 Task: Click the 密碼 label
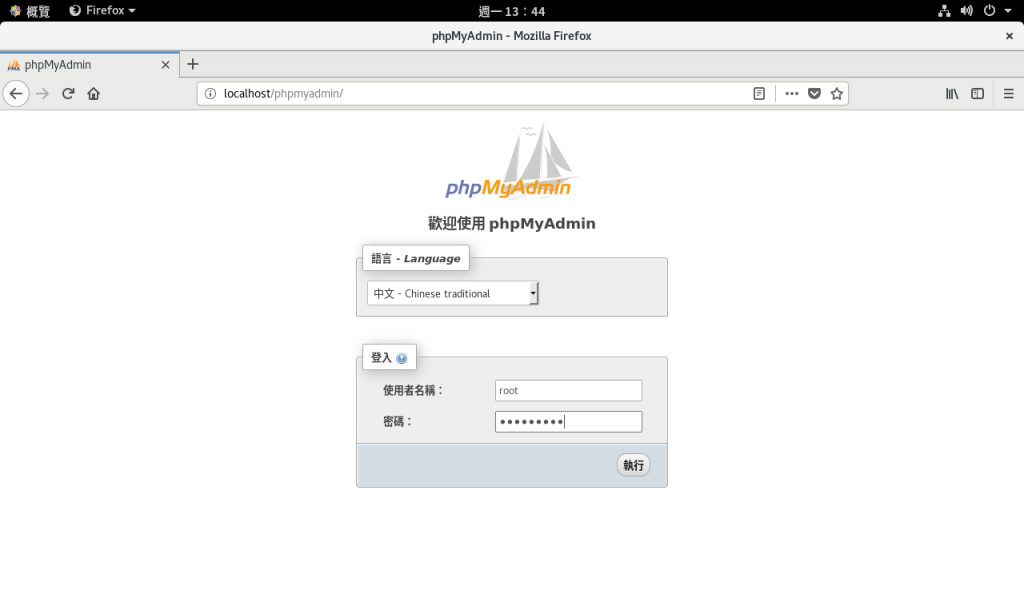397,422
